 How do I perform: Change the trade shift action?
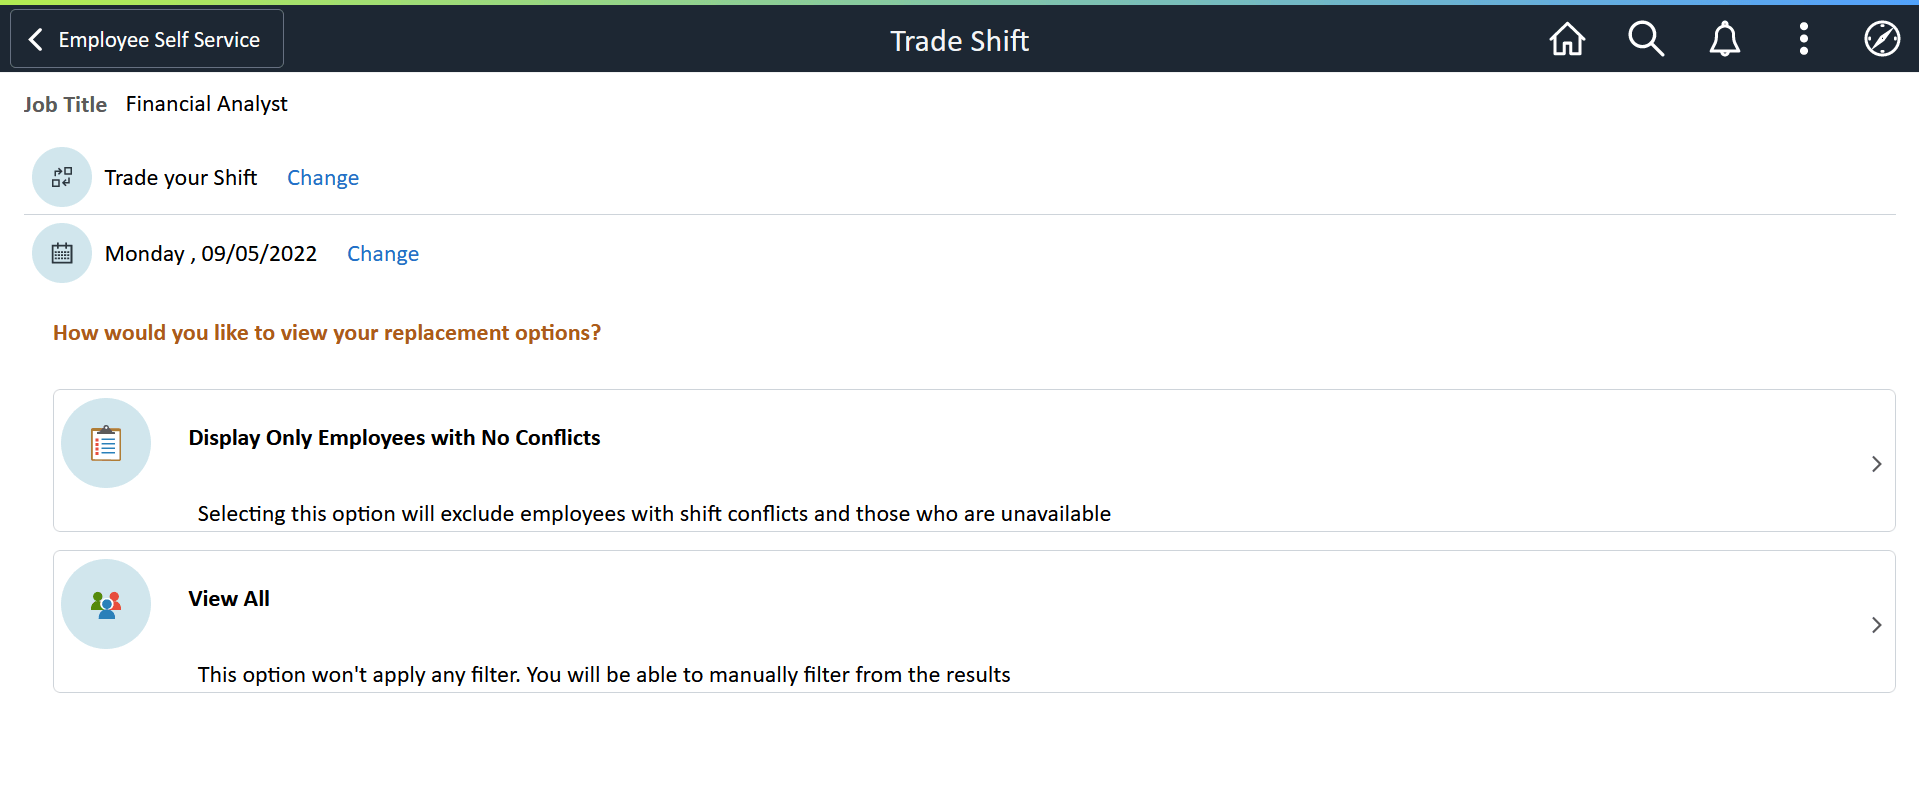tap(322, 177)
